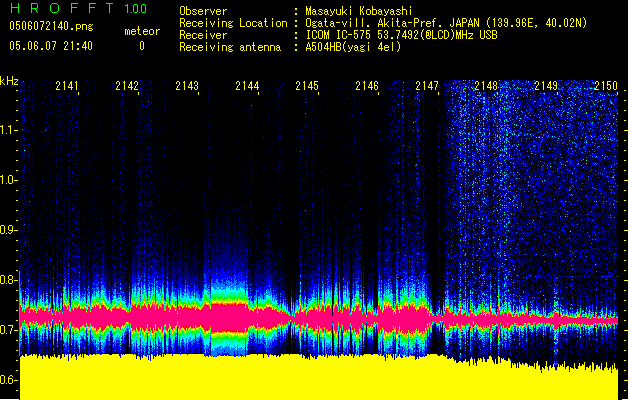The width and height of the screenshot is (629, 400).
Task: Click the 2143 time marker
Action: (187, 87)
